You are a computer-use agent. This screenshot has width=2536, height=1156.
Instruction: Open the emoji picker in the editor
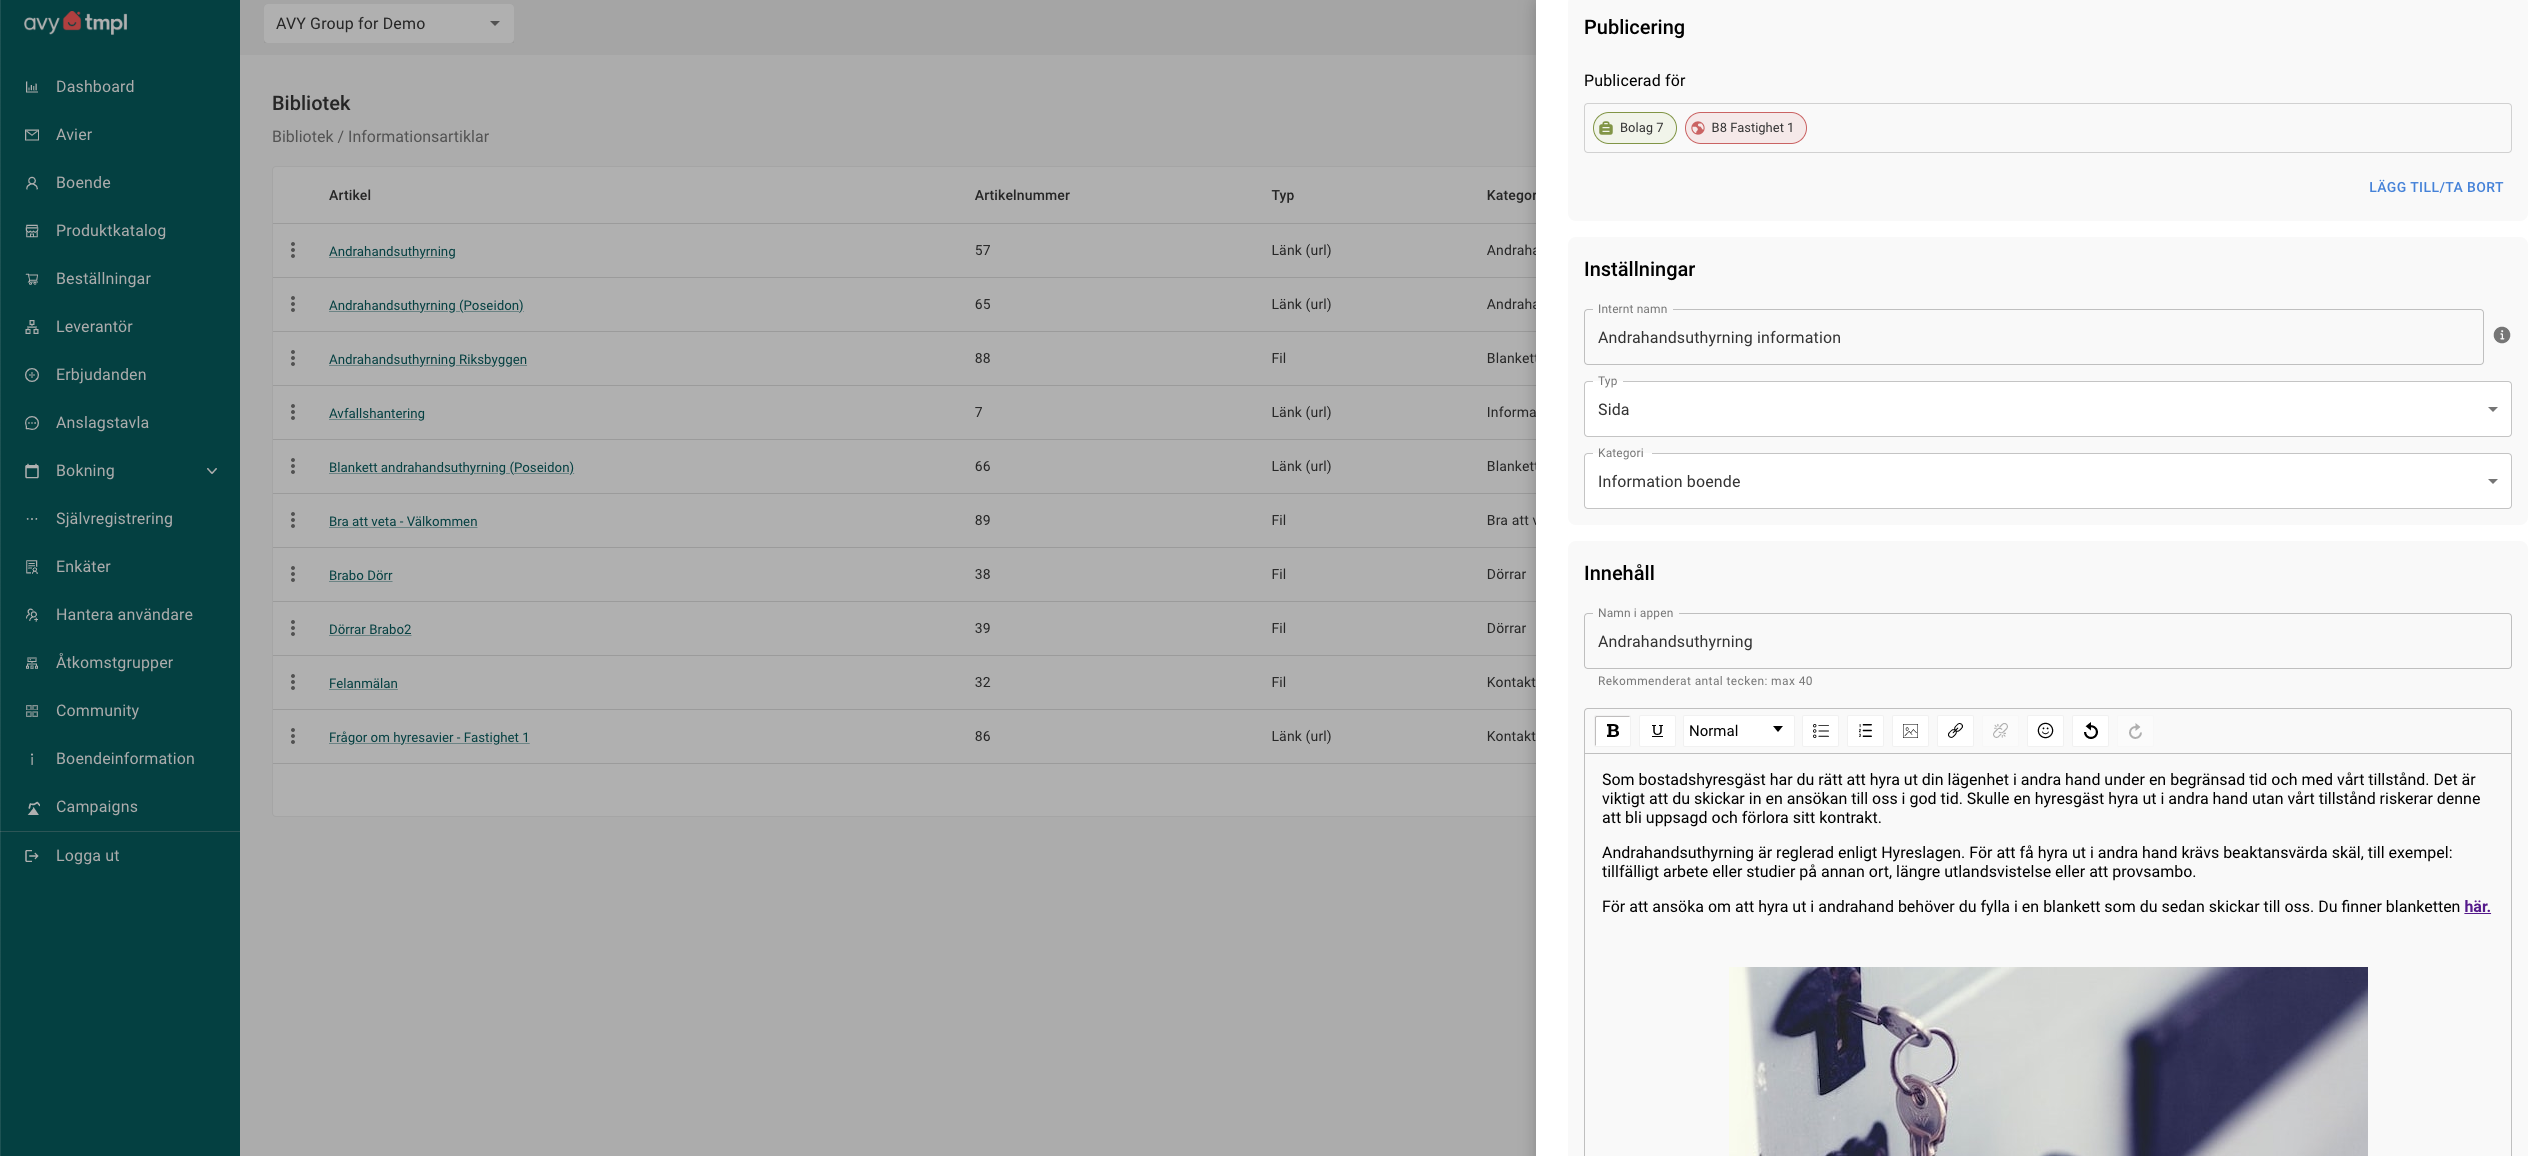tap(2045, 731)
